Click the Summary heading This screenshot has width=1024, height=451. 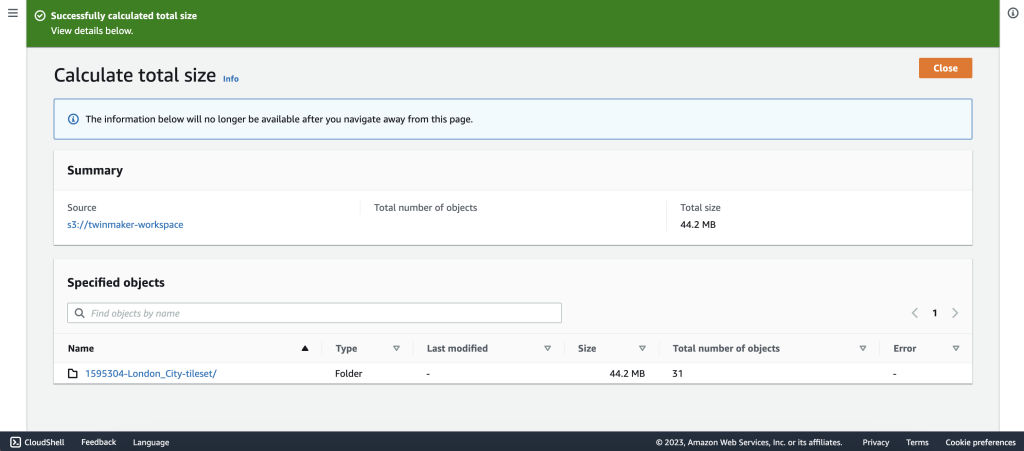95,170
